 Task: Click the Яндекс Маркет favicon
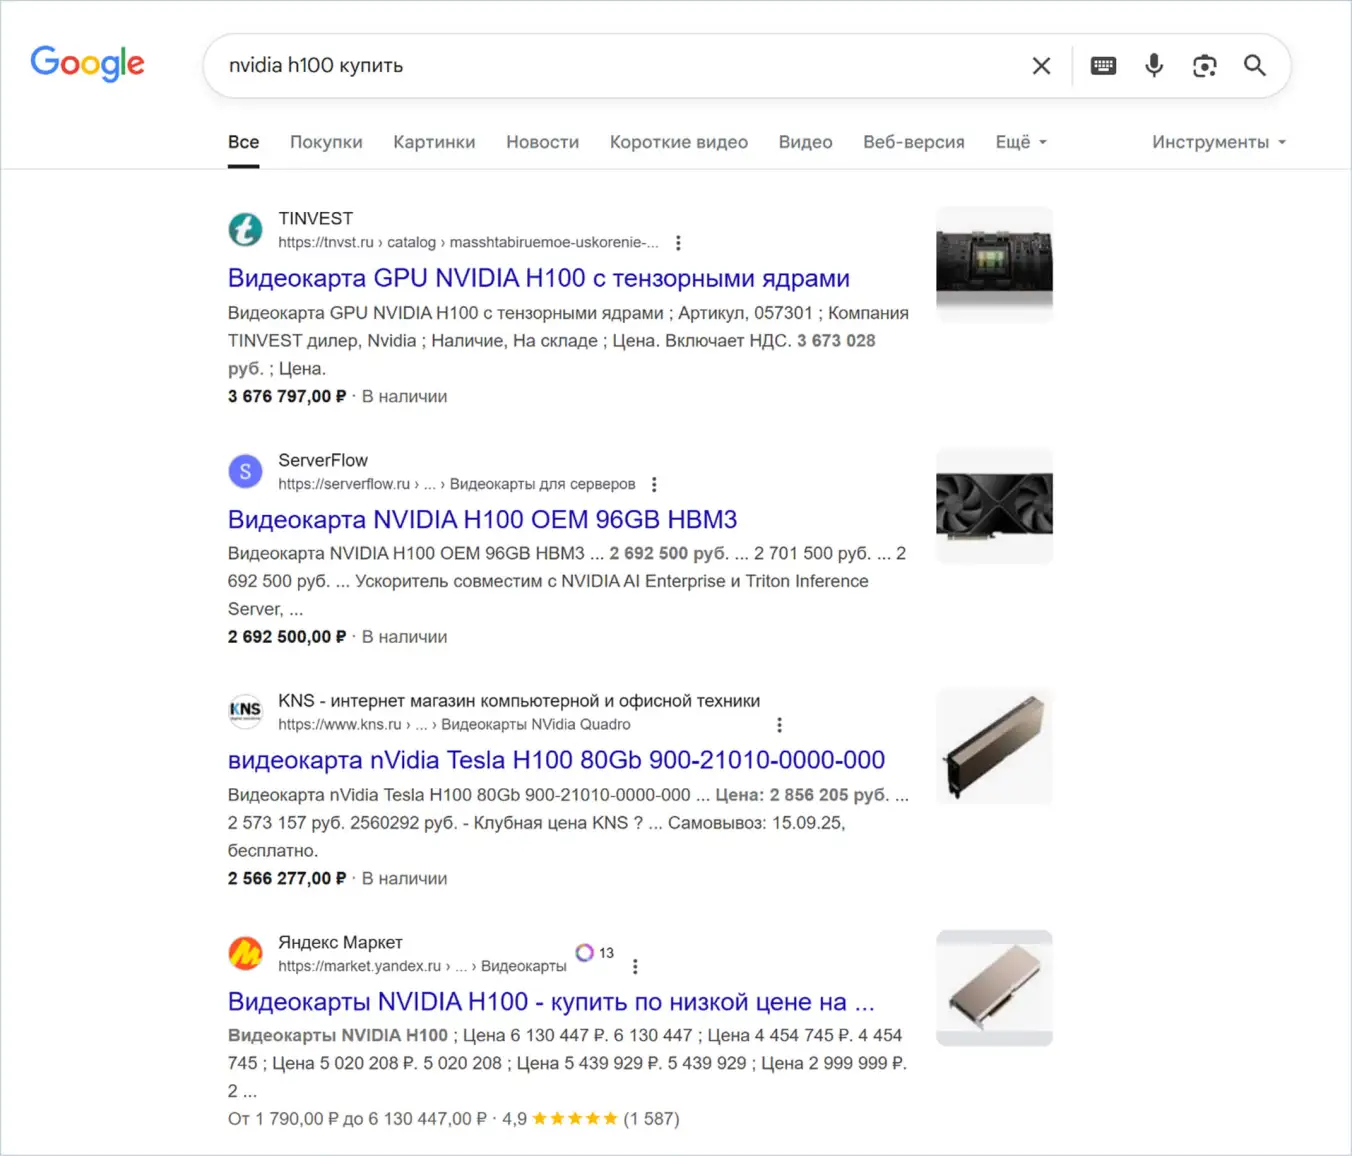[245, 954]
